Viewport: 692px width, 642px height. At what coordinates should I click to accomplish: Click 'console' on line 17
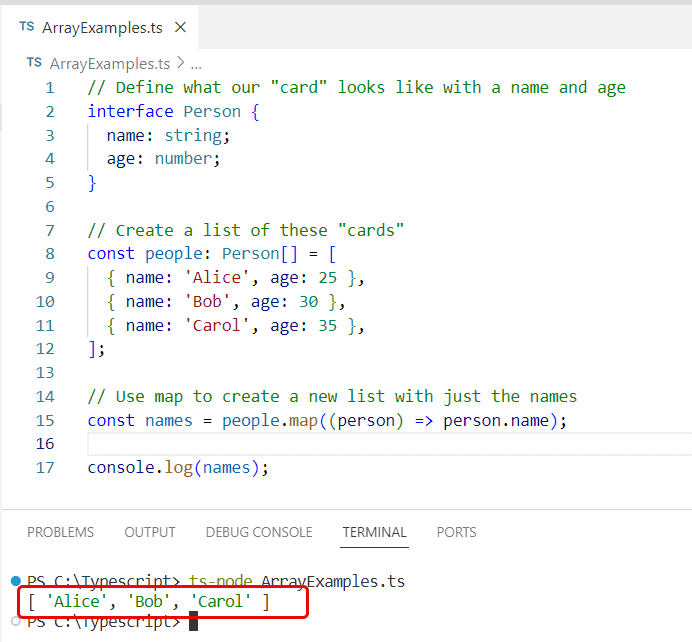coord(121,468)
